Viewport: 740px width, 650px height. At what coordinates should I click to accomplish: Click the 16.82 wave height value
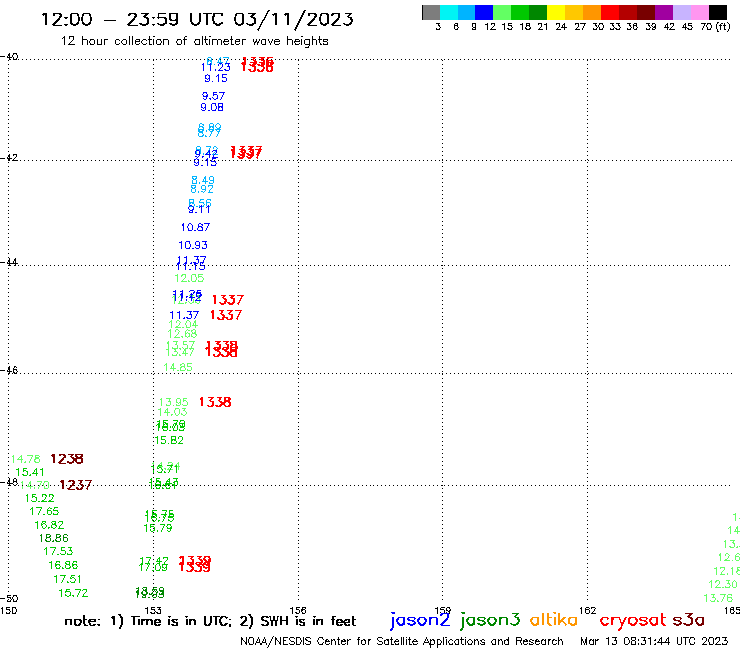[x=49, y=525]
